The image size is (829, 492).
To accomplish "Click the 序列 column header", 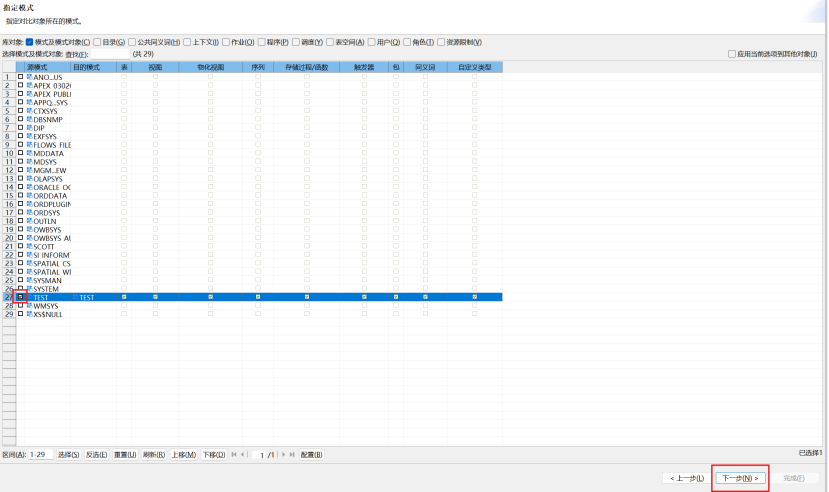I will coord(258,67).
